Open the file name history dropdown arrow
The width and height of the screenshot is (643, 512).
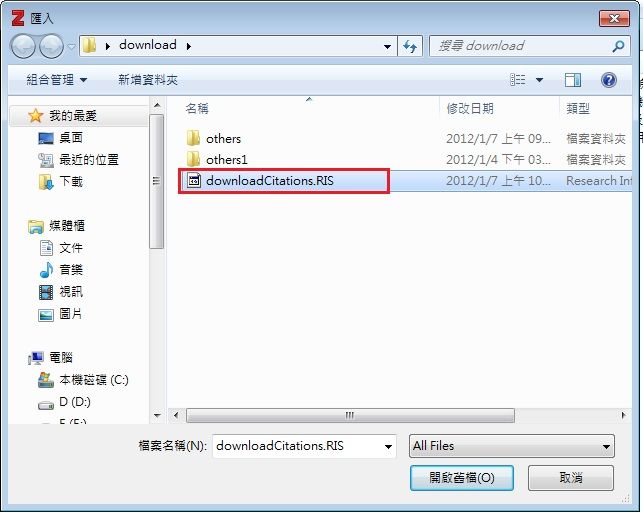coord(388,446)
